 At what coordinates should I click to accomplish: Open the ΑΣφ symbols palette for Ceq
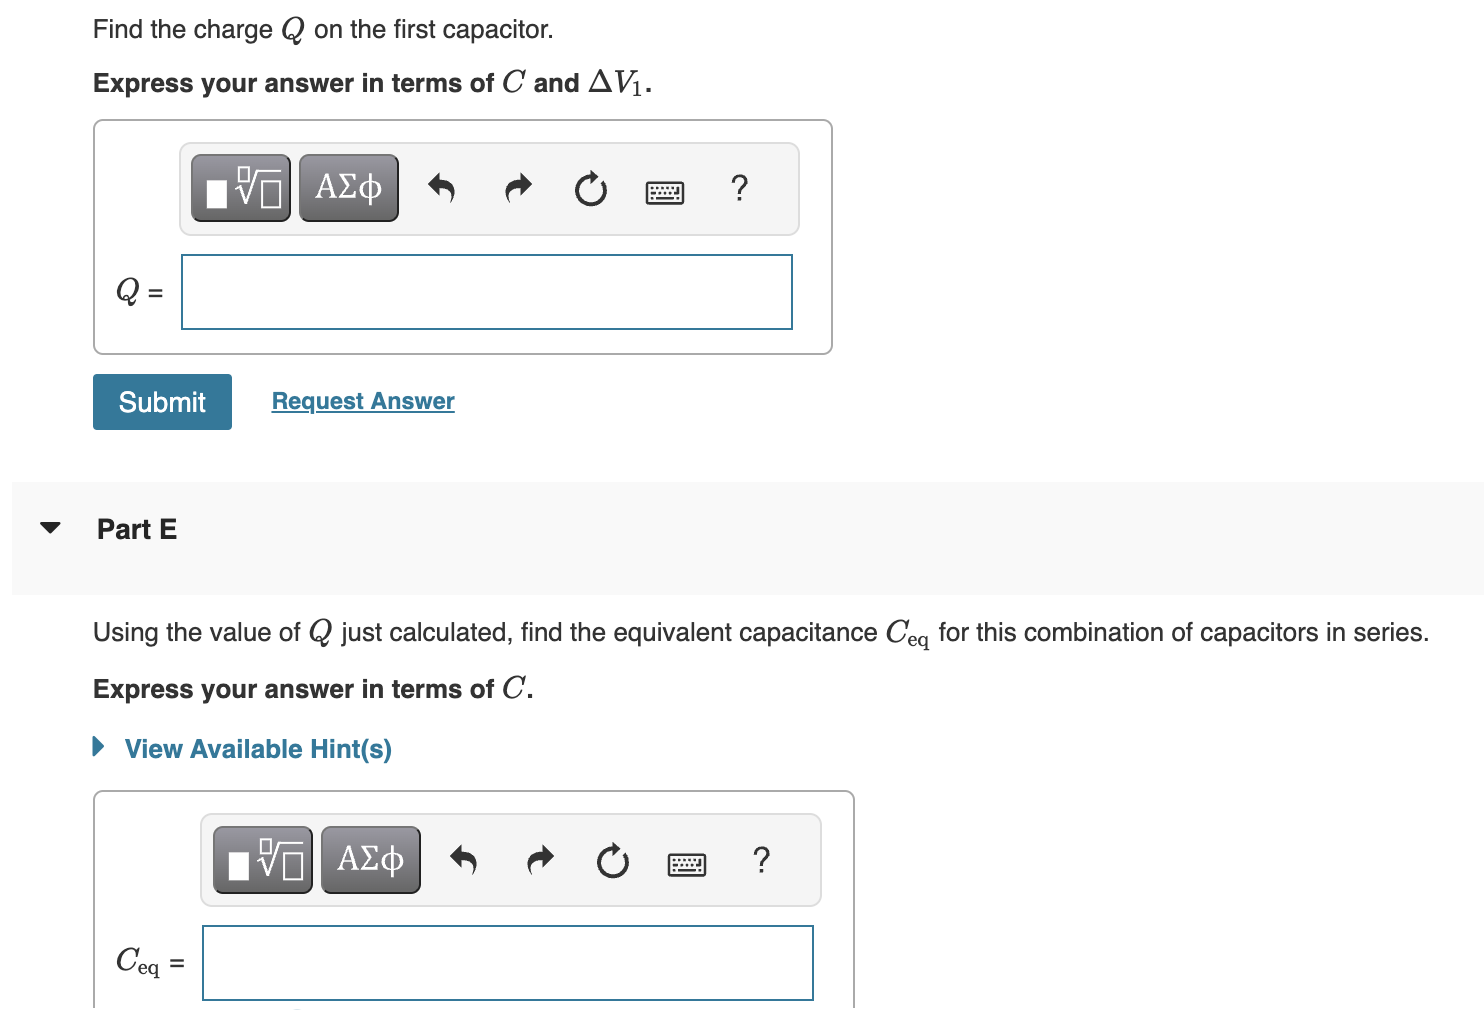[370, 859]
